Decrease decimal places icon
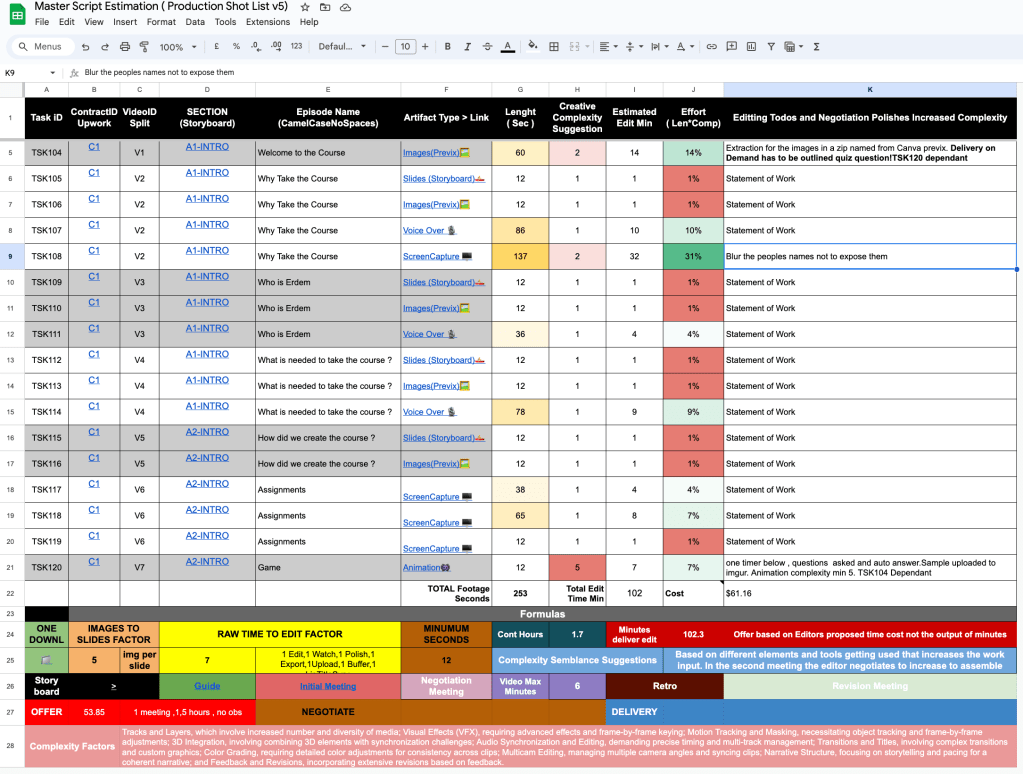1023x774 pixels. pyautogui.click(x=256, y=46)
